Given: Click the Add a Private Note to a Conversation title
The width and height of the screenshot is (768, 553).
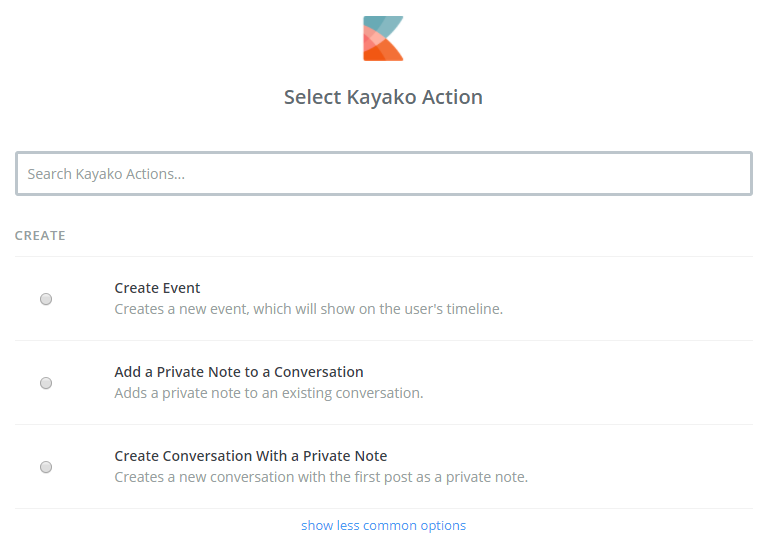Looking at the screenshot, I should coord(239,372).
